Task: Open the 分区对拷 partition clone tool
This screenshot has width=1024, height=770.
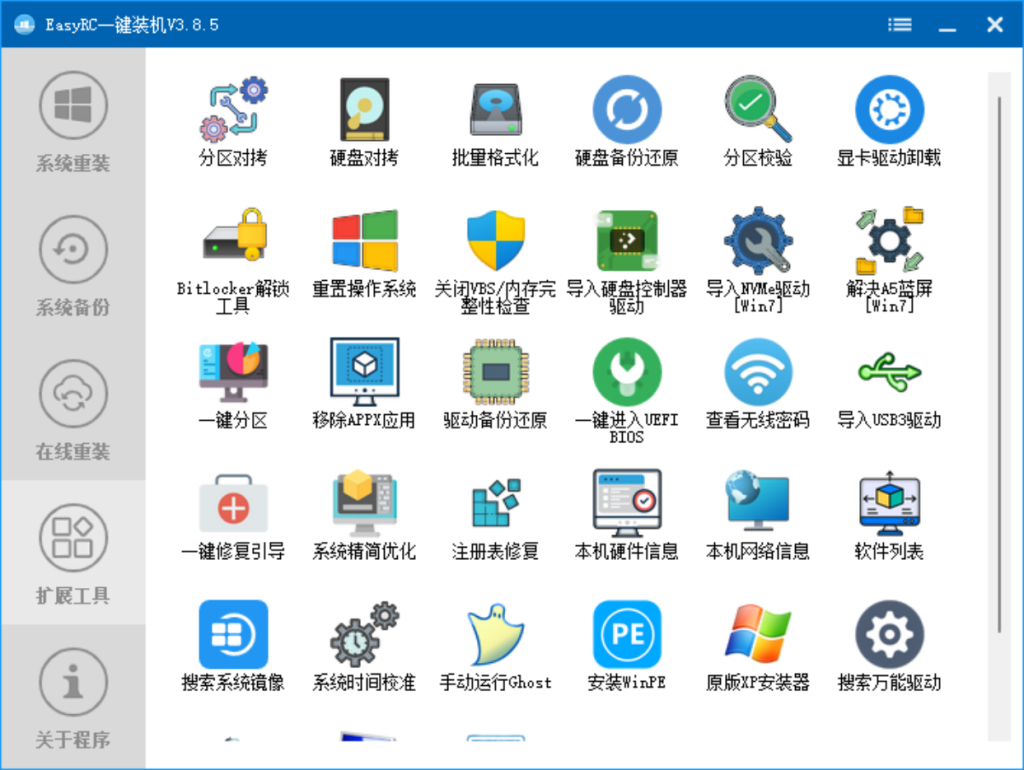Action: pos(233,121)
